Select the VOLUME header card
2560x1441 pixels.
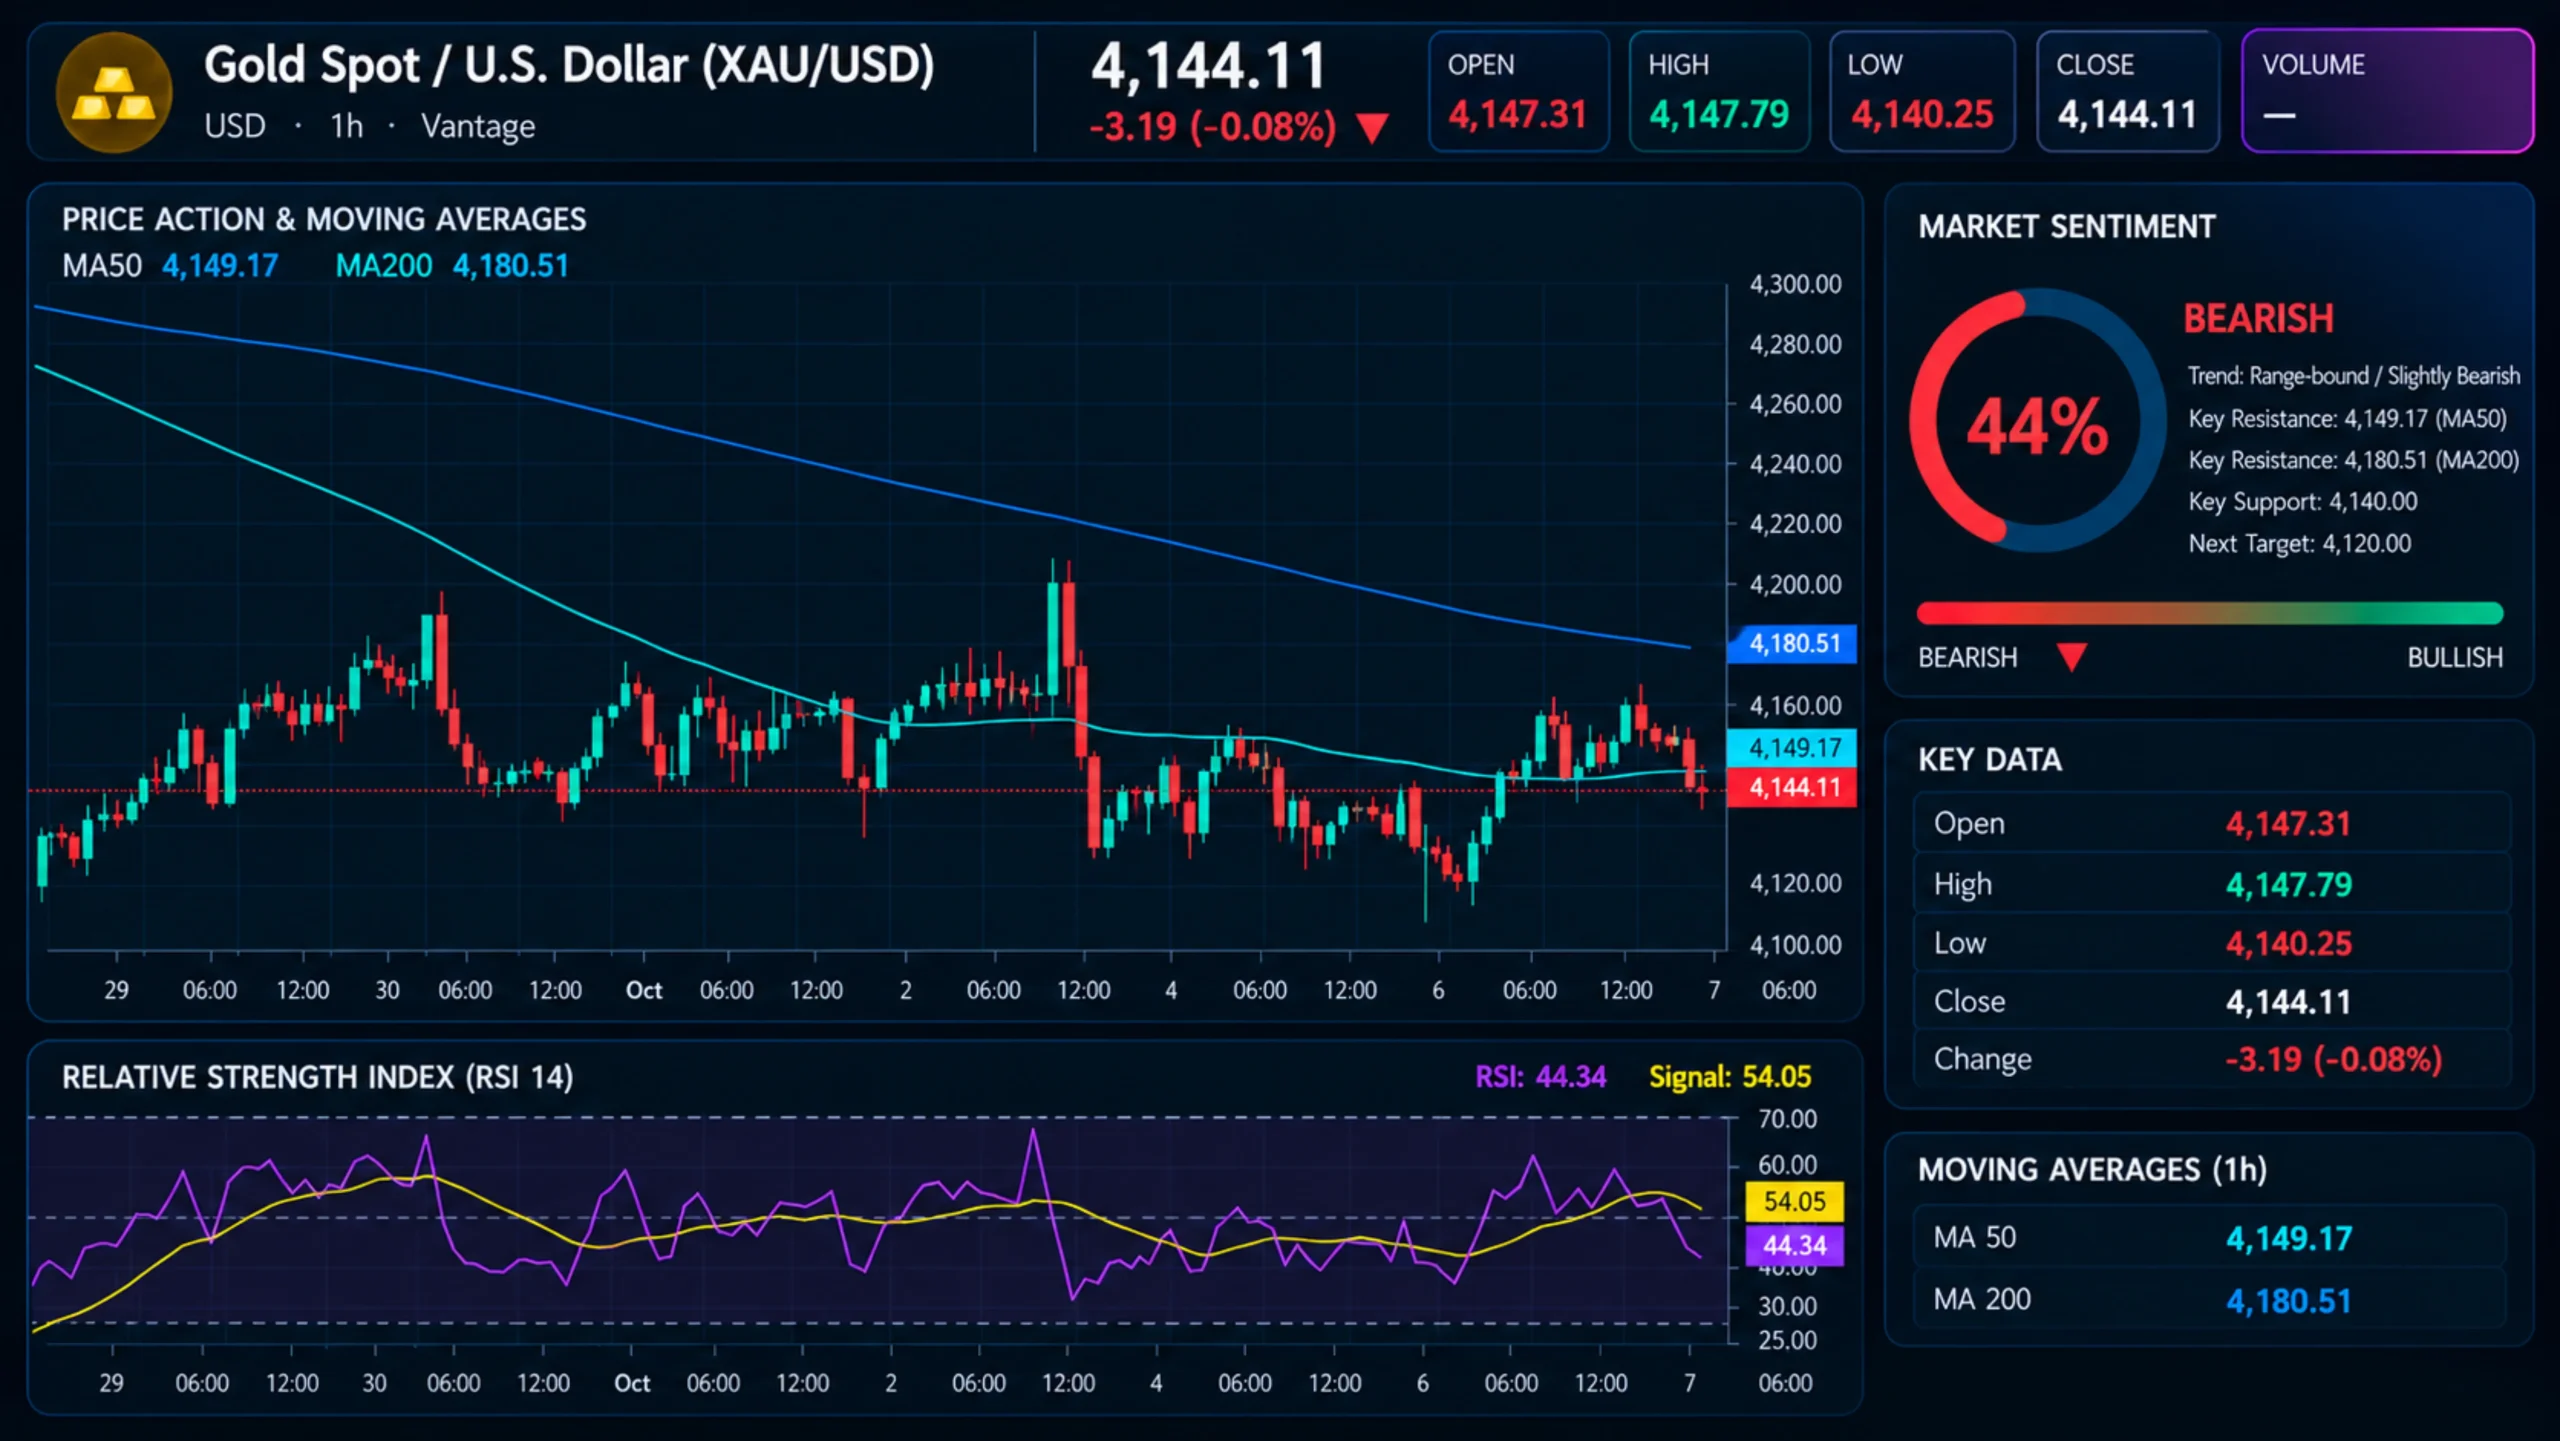coord(2387,92)
